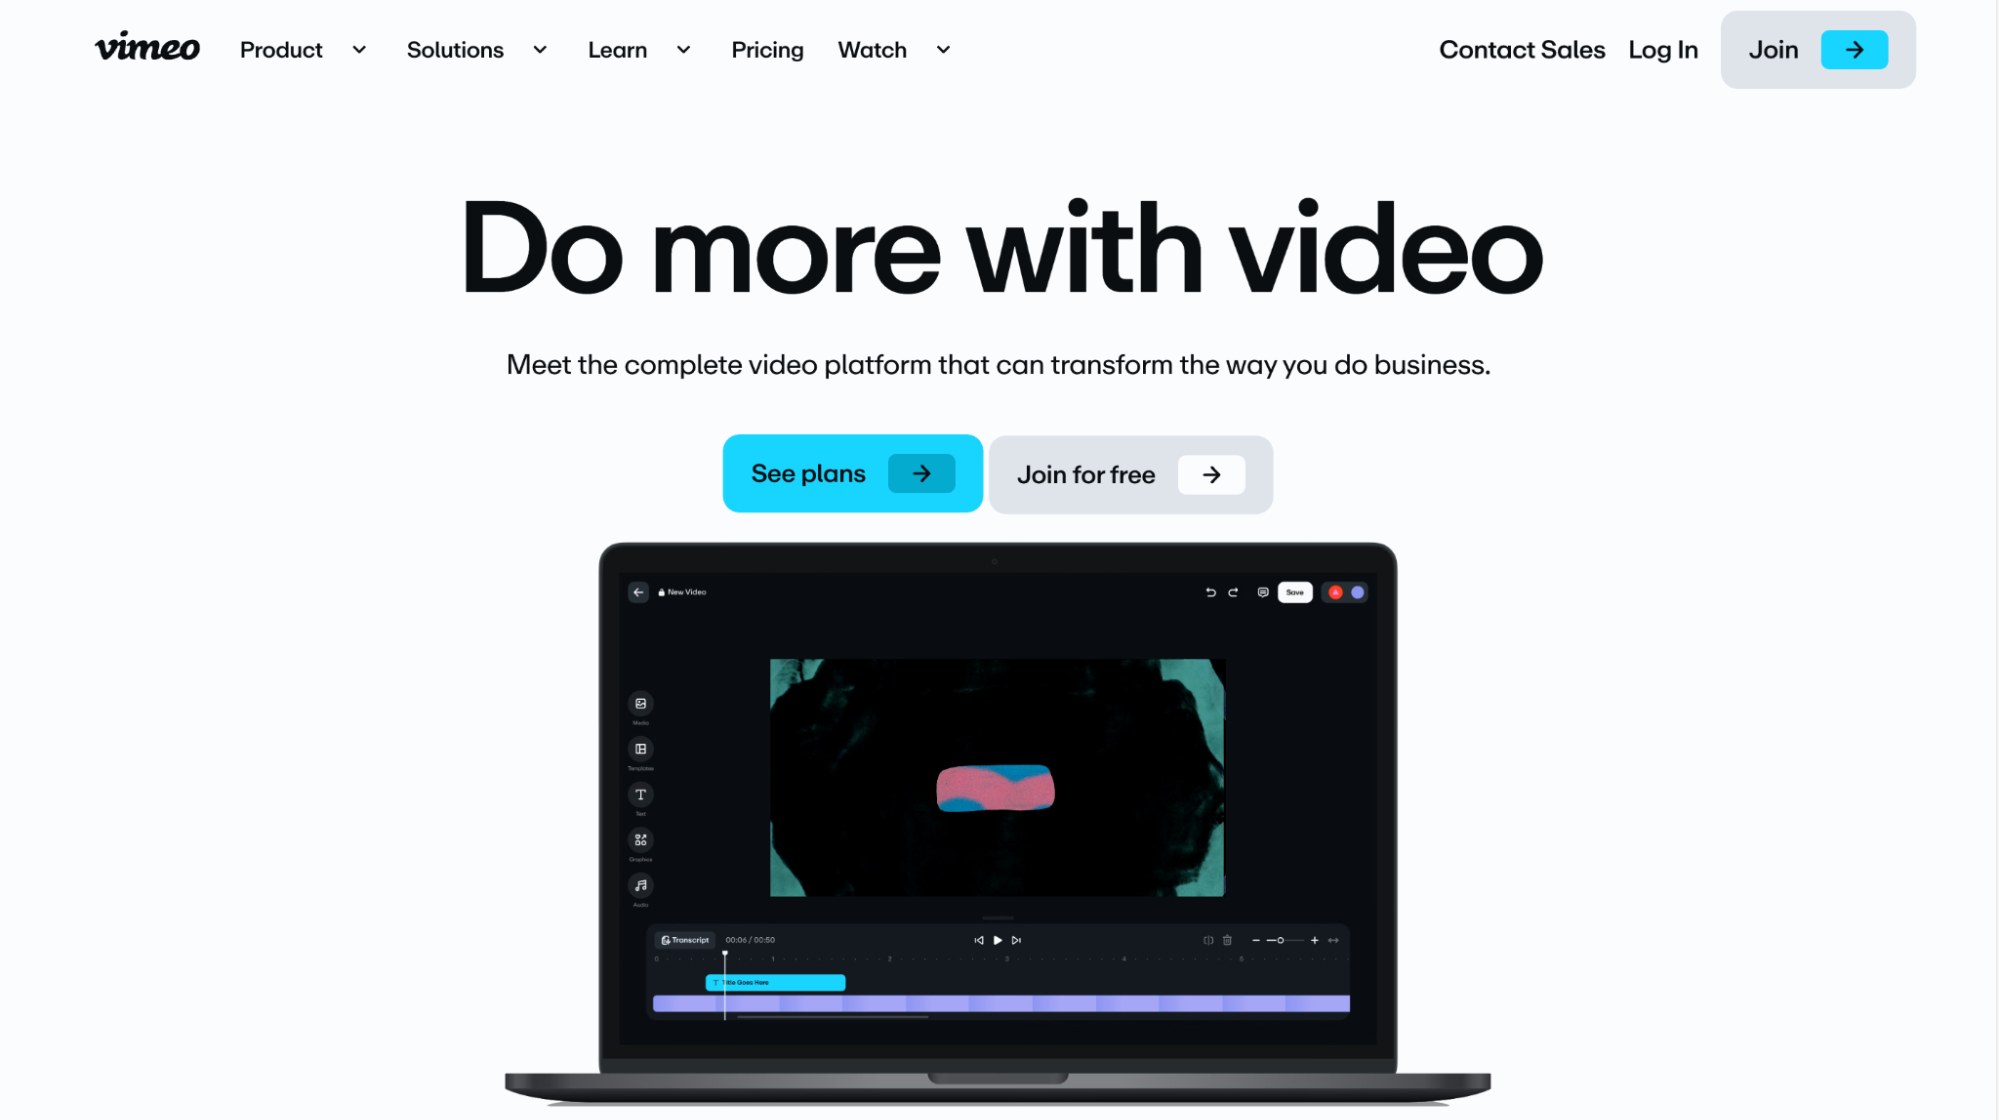Click the cyan clip in timeline

point(774,980)
